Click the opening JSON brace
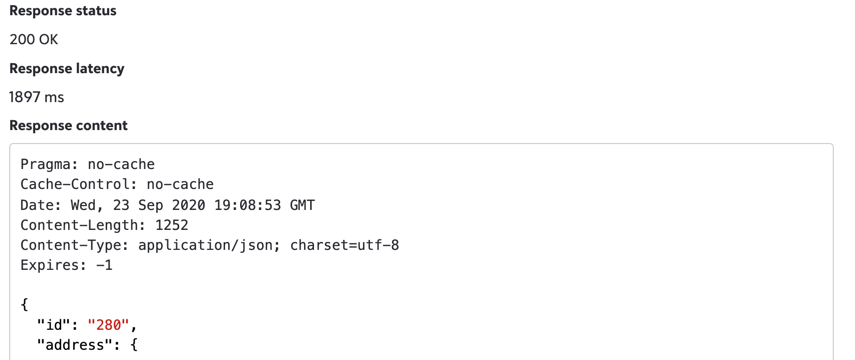This screenshot has width=855, height=360. pos(24,305)
